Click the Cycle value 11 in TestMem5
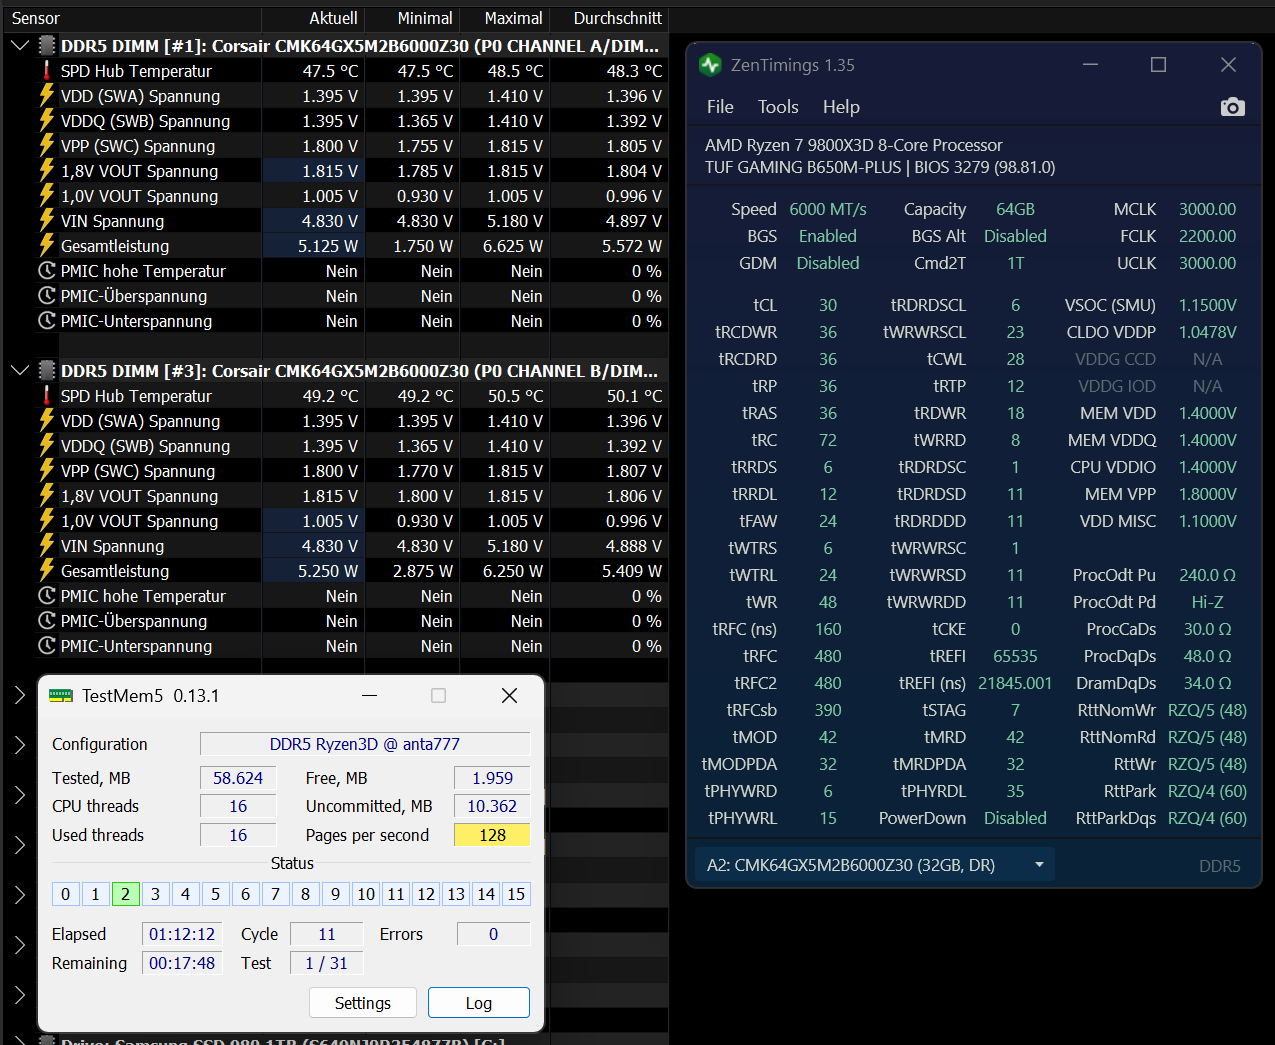 click(327, 934)
